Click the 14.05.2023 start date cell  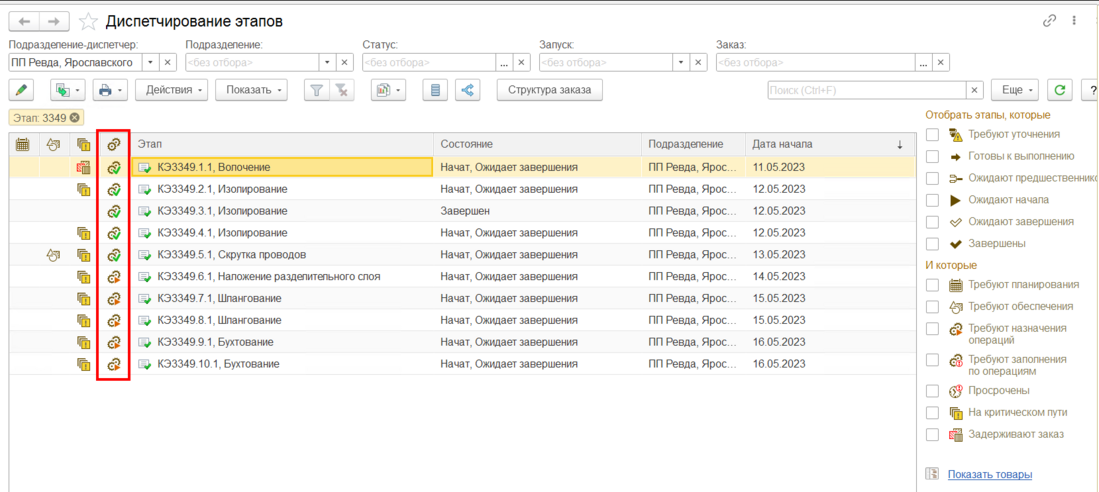click(829, 276)
